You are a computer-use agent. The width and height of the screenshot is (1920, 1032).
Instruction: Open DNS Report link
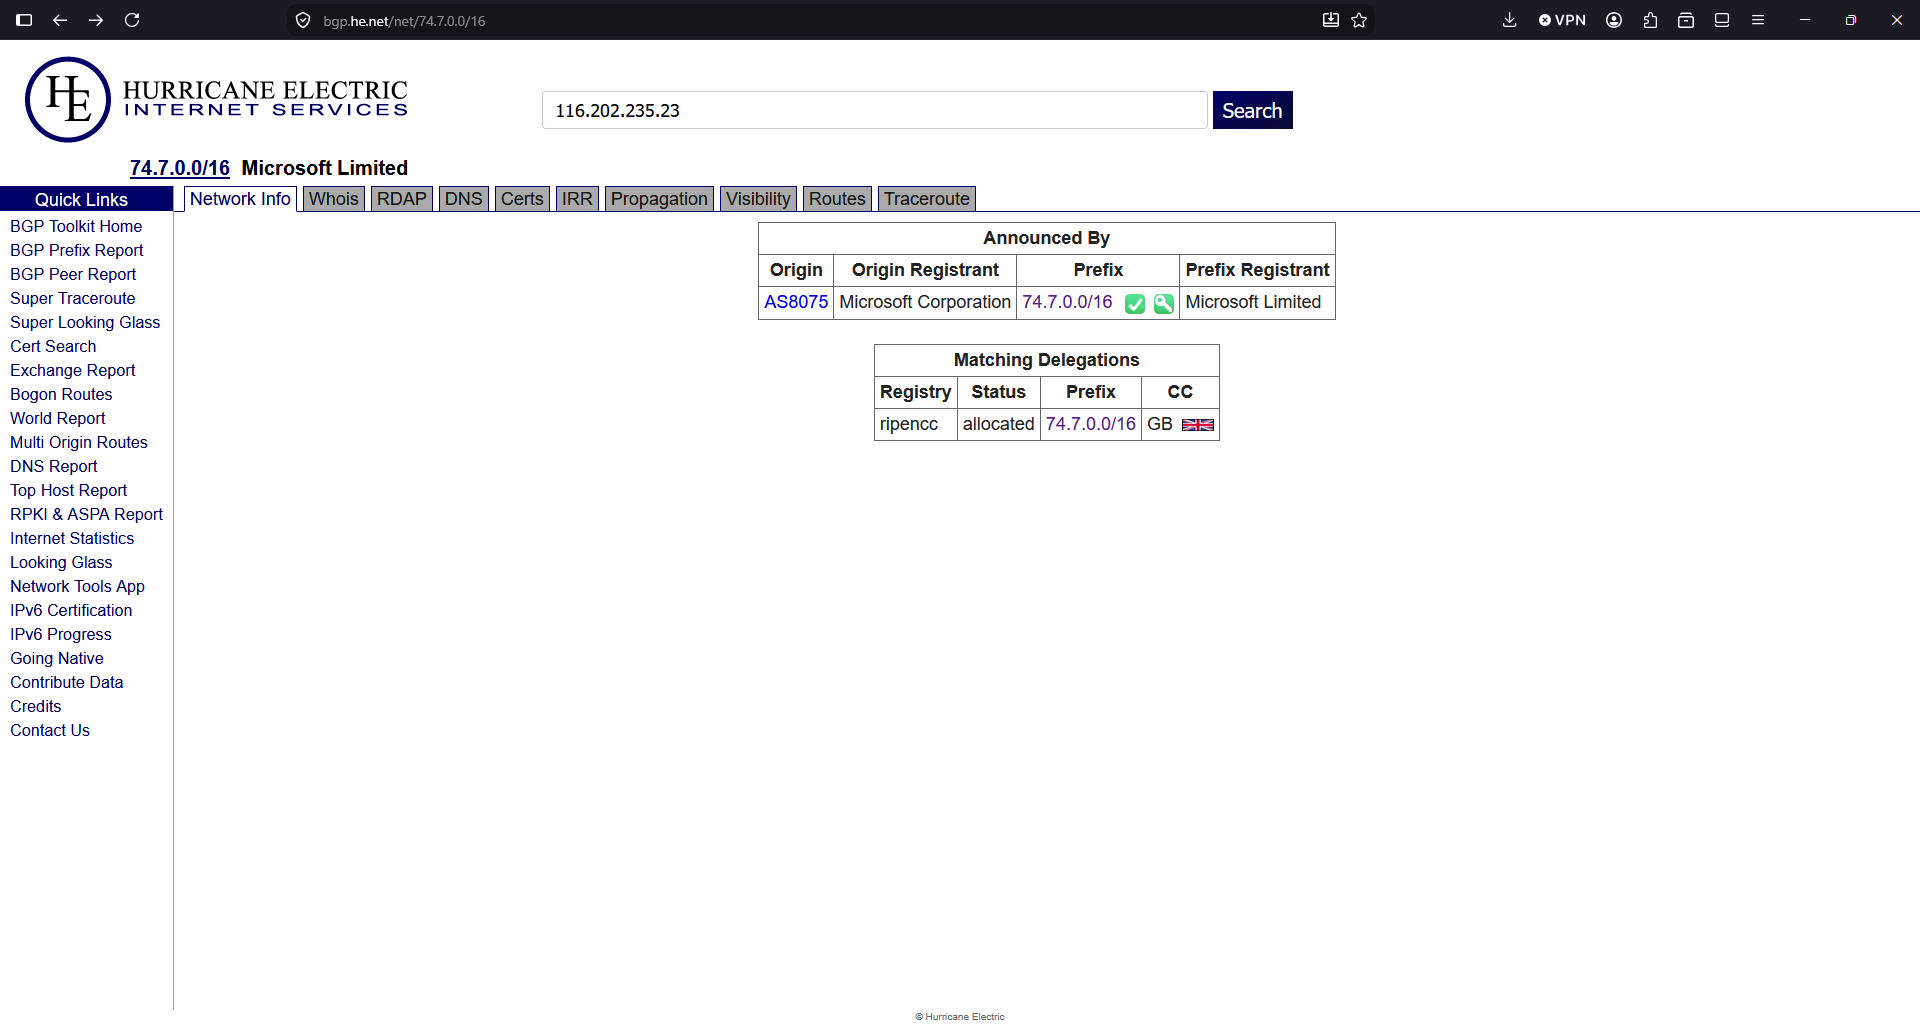point(54,466)
